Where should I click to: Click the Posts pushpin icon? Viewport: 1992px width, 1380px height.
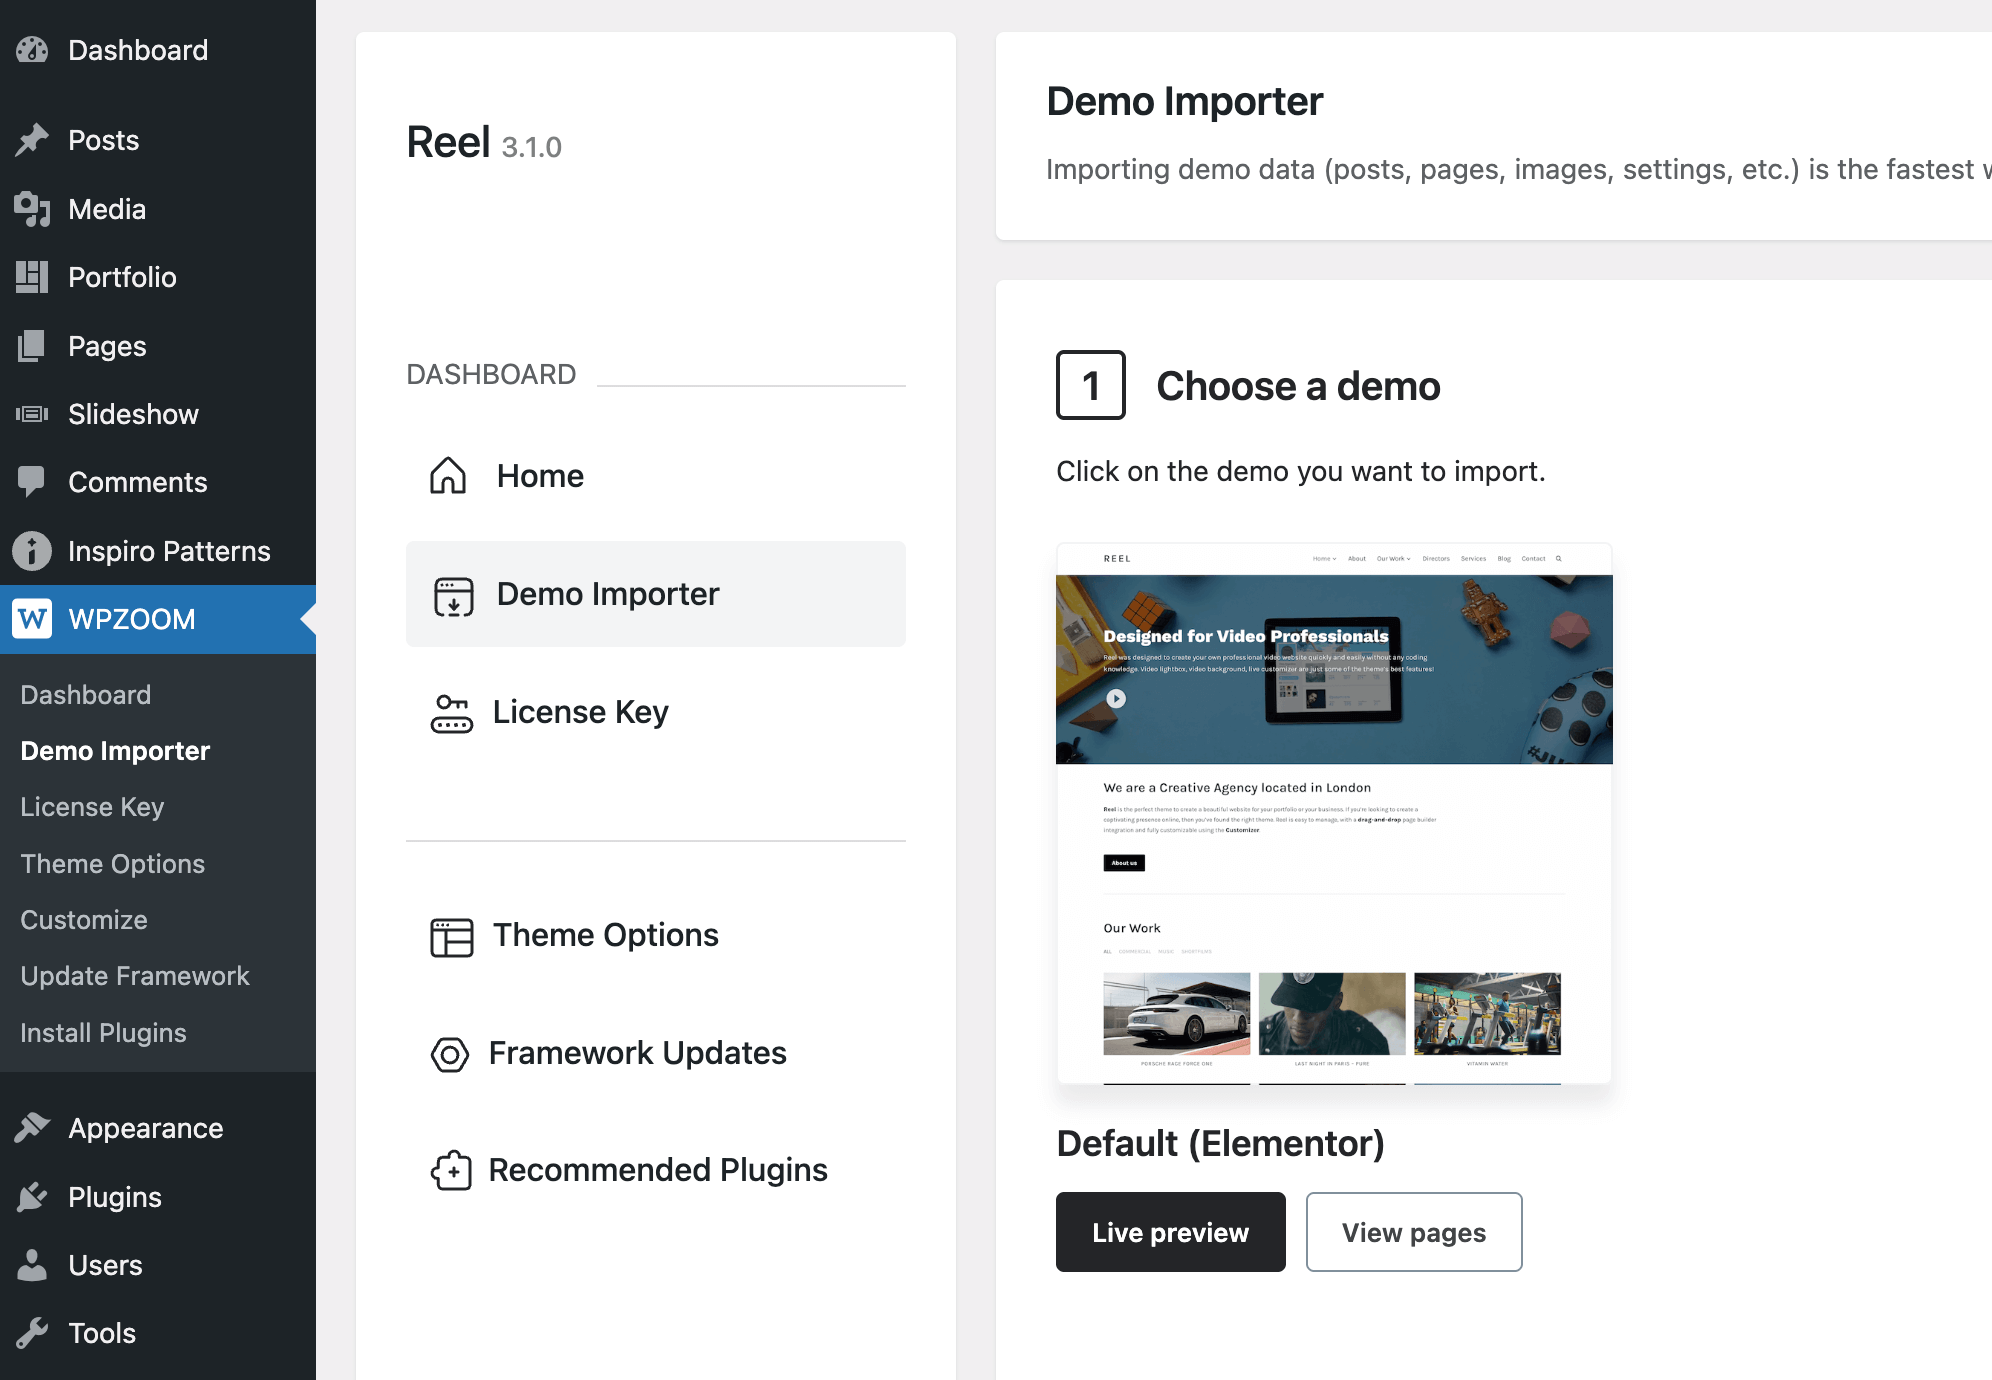point(32,140)
